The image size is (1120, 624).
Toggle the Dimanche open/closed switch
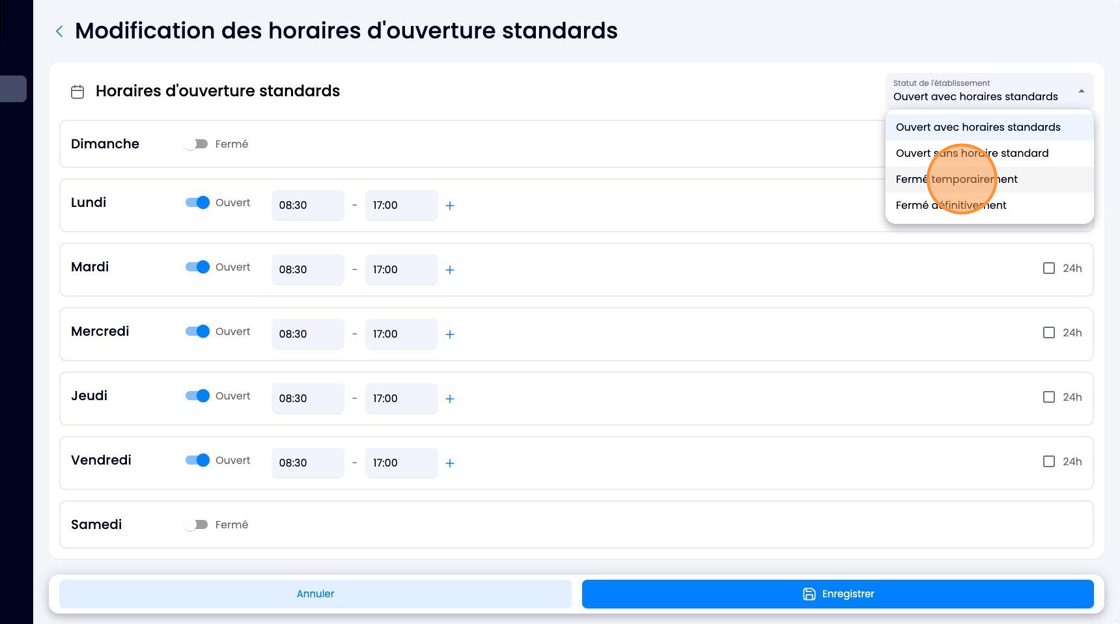point(196,144)
